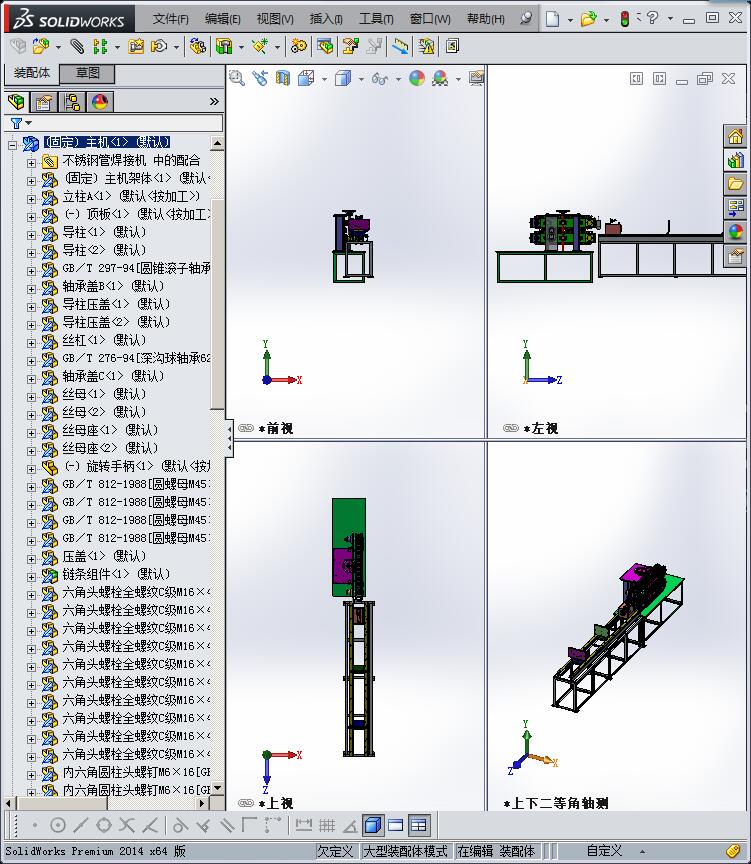751x864 pixels.
Task: Open the FeatureManager design tree tab
Action: pyautogui.click(x=17, y=102)
